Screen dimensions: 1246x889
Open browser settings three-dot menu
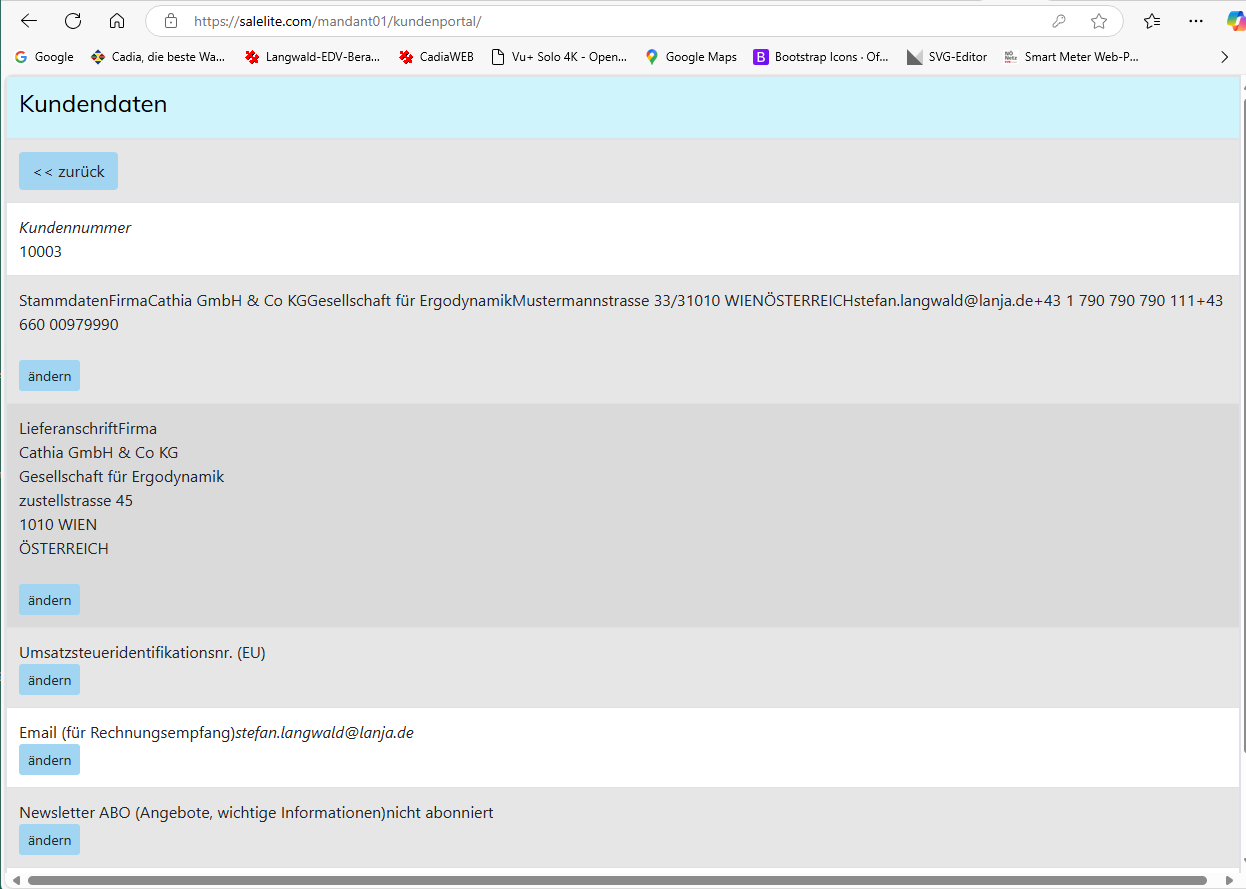pos(1196,21)
